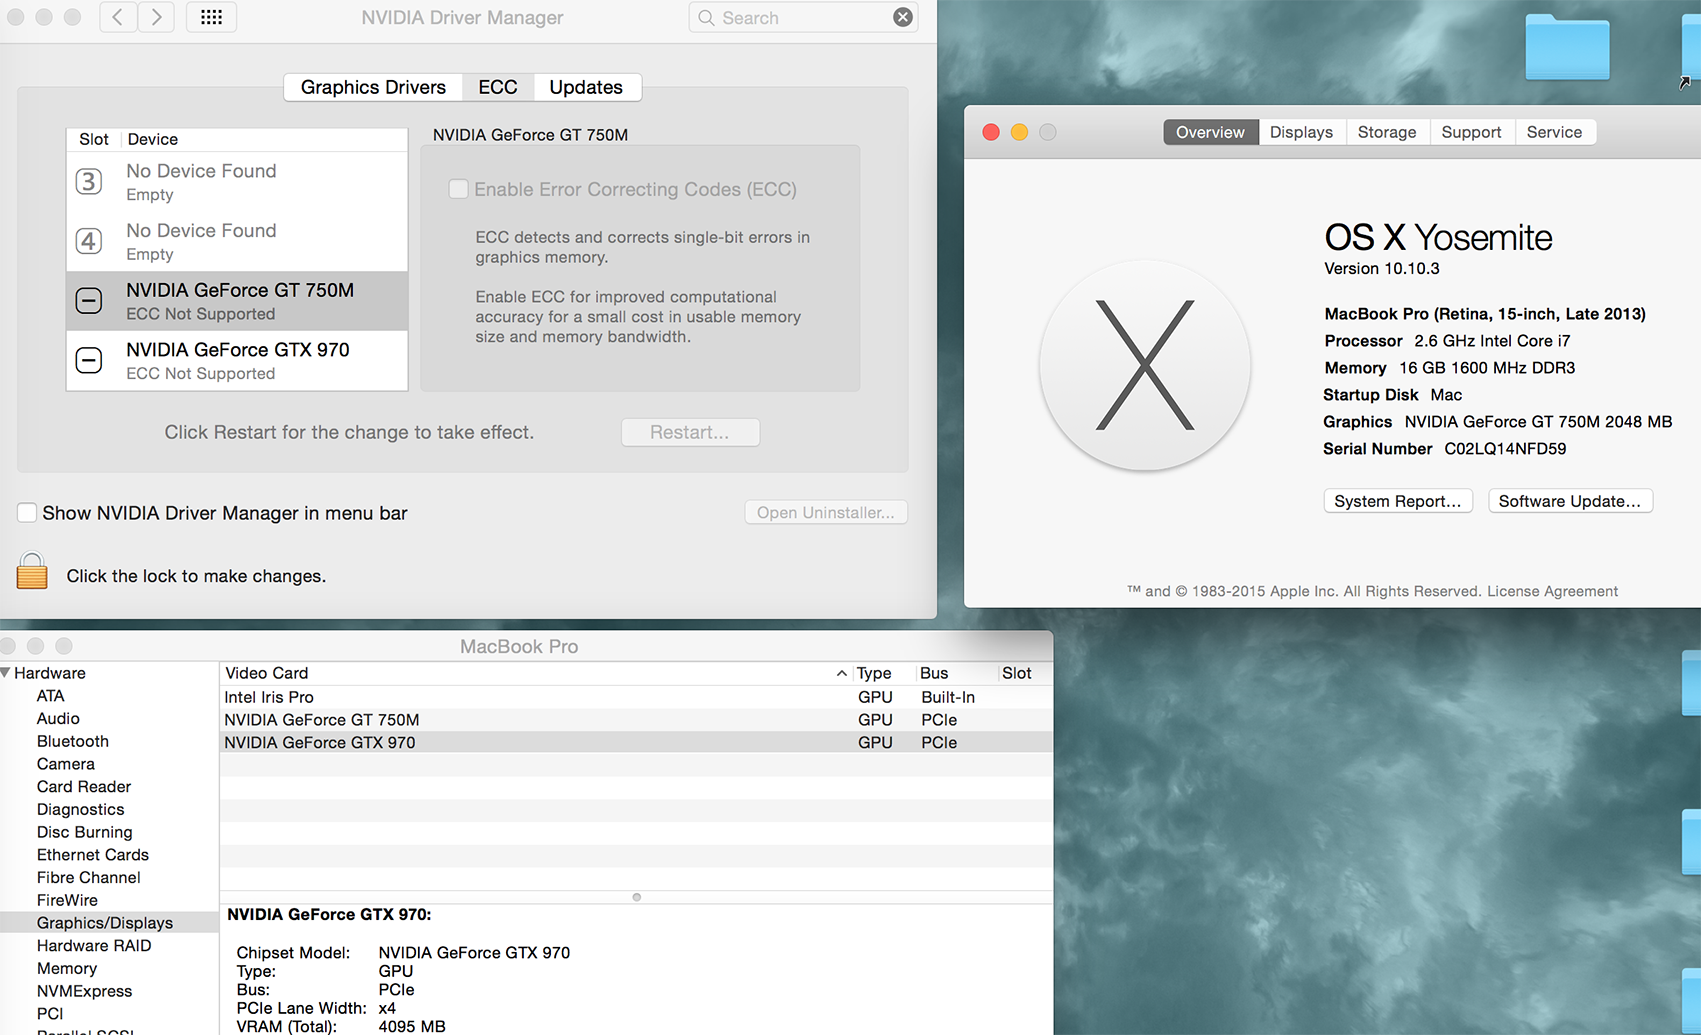Image resolution: width=1701 pixels, height=1035 pixels.
Task: Open the License Agreement link
Action: point(1552,591)
